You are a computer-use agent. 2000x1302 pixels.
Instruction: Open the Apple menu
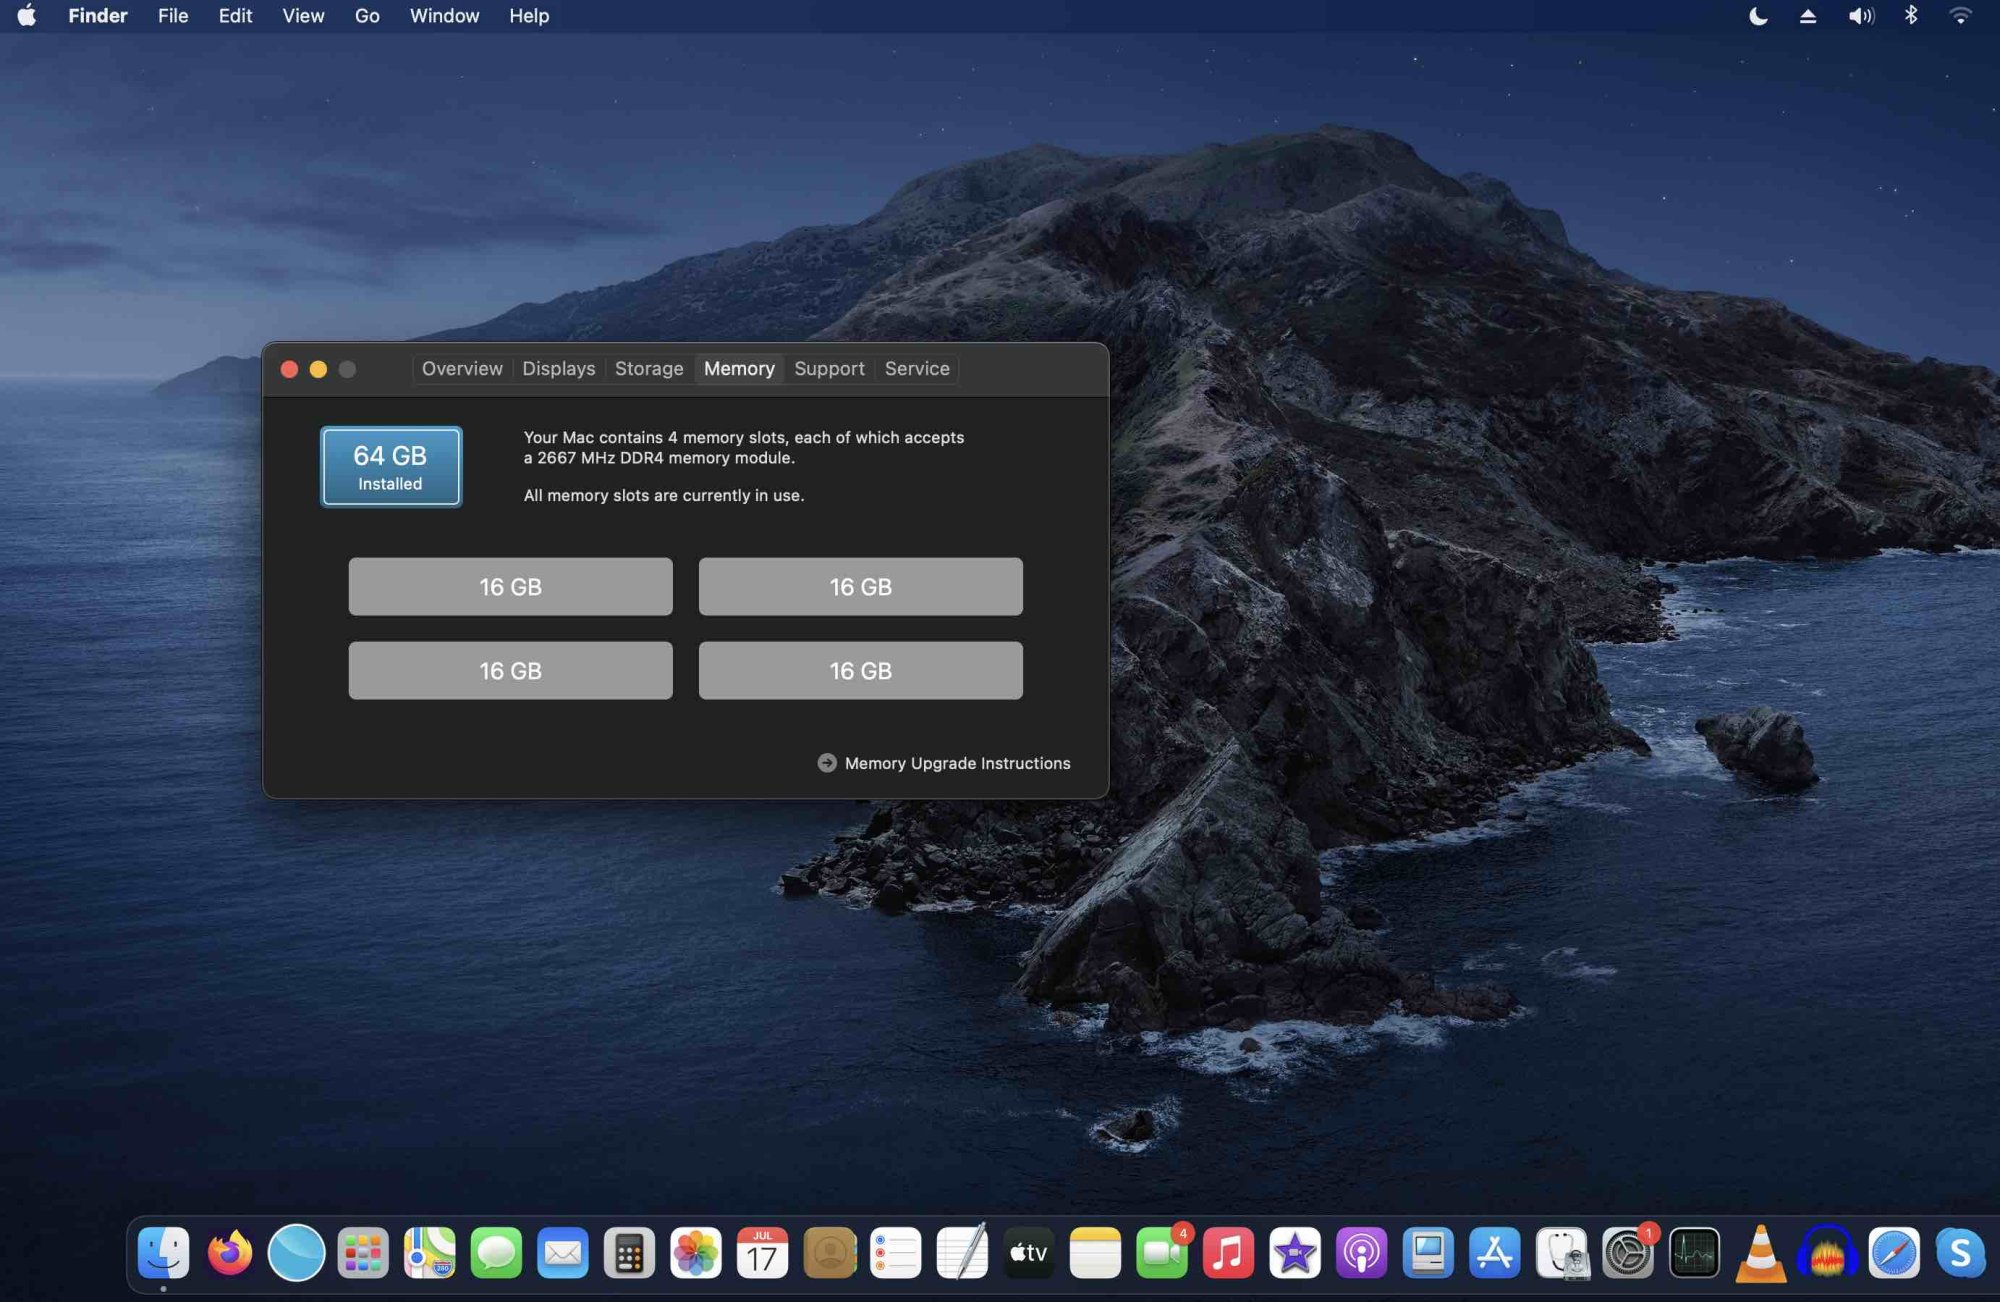(x=27, y=16)
